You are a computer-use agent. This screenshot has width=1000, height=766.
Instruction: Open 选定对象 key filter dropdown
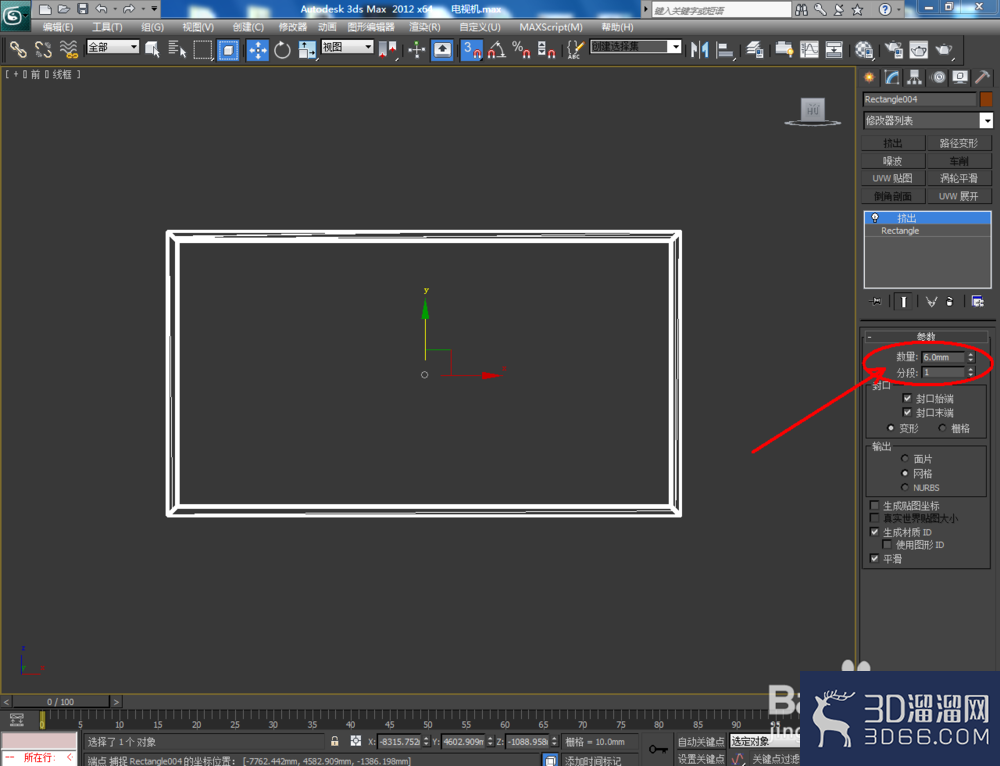[x=765, y=741]
